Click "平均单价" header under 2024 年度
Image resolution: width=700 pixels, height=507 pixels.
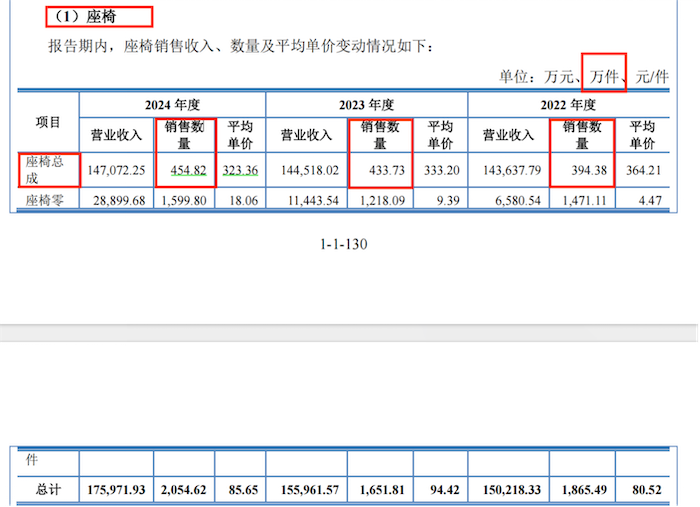coord(240,135)
